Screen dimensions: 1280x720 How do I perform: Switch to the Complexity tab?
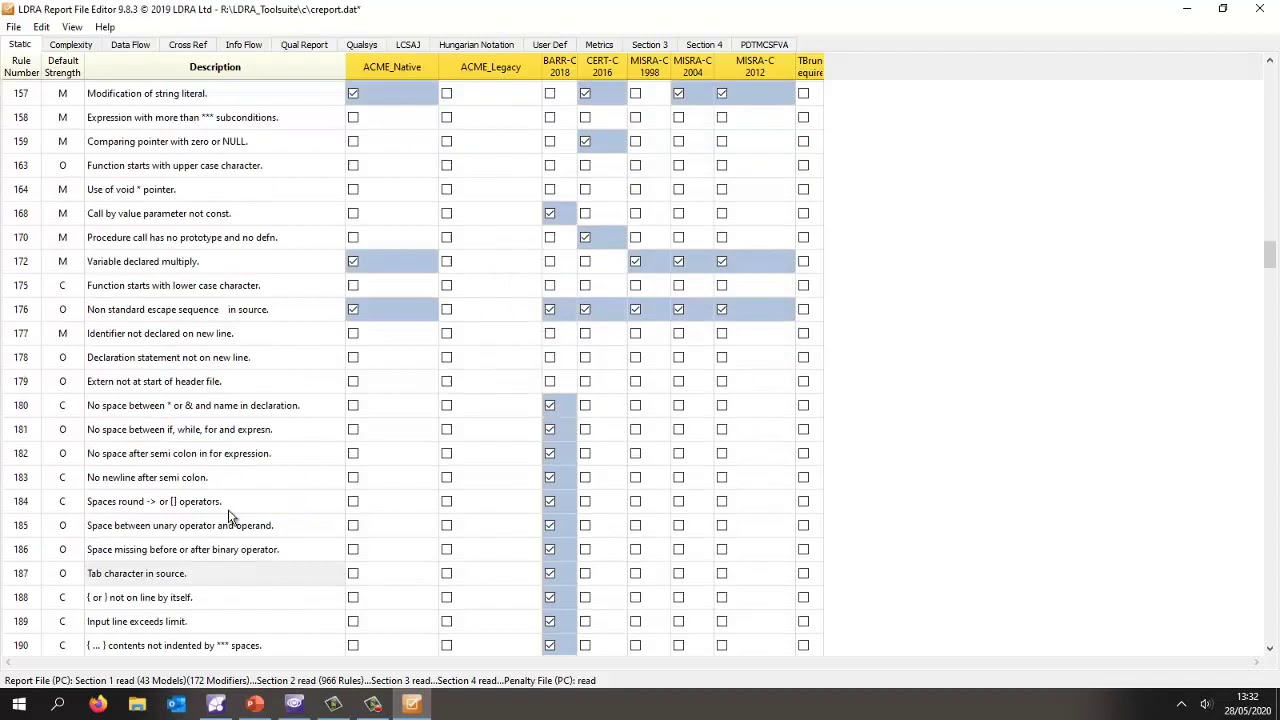coord(71,45)
